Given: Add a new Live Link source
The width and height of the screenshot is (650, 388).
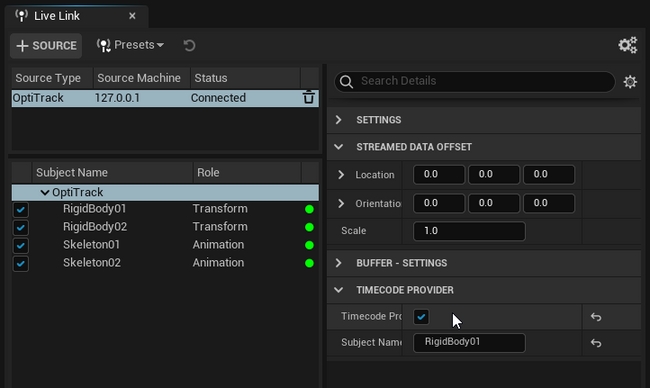Looking at the screenshot, I should (46, 46).
